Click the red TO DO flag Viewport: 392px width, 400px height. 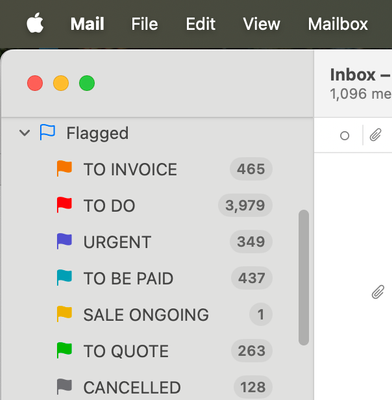(64, 205)
